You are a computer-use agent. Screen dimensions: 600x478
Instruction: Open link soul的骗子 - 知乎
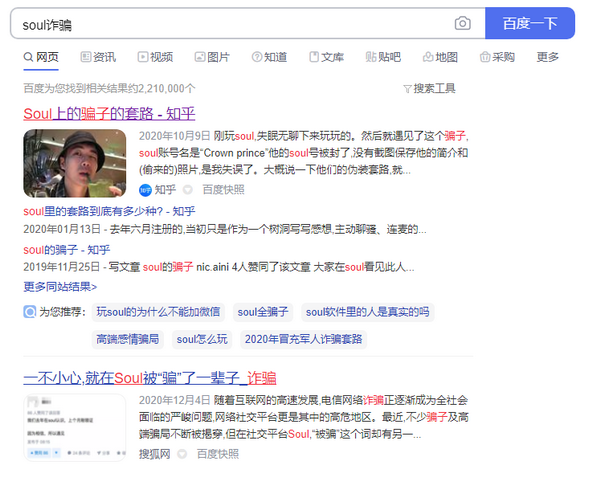(x=67, y=250)
